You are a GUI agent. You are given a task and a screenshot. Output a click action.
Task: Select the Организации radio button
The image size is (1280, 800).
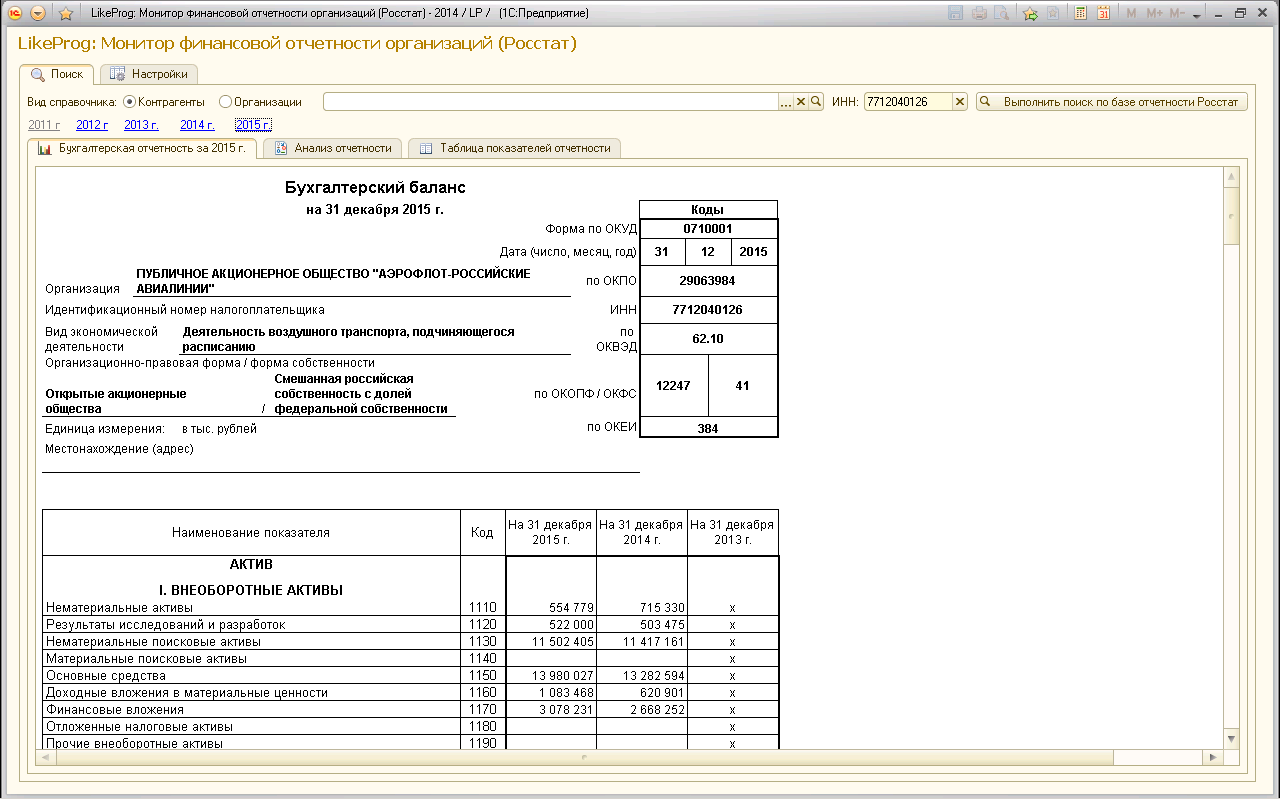tap(225, 102)
